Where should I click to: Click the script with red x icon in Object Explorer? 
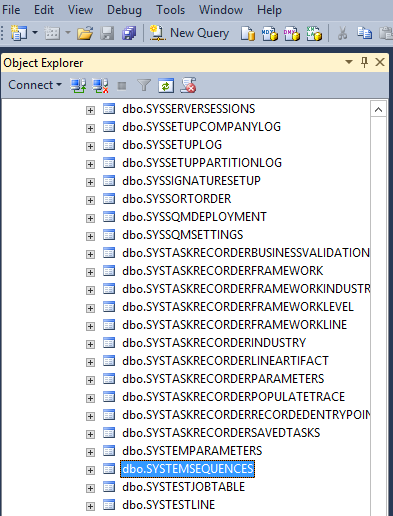coord(188,85)
